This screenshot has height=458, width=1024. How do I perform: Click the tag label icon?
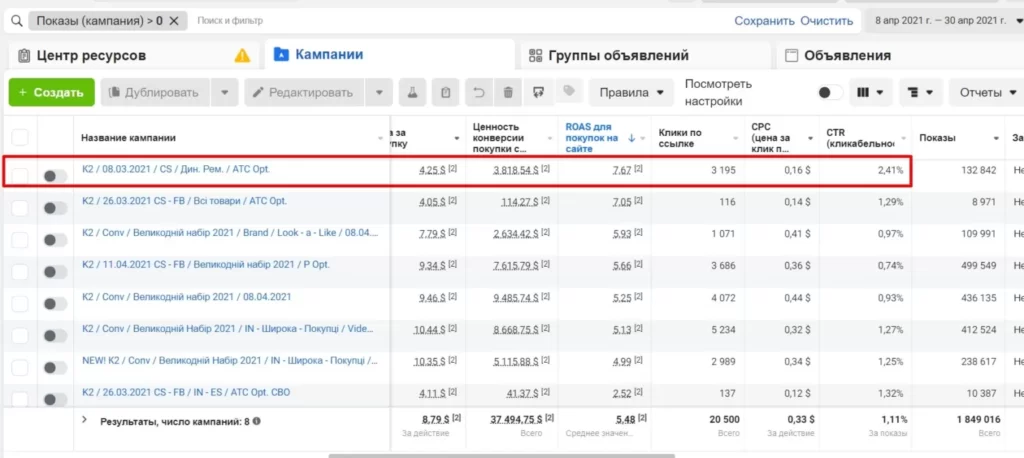pos(569,91)
